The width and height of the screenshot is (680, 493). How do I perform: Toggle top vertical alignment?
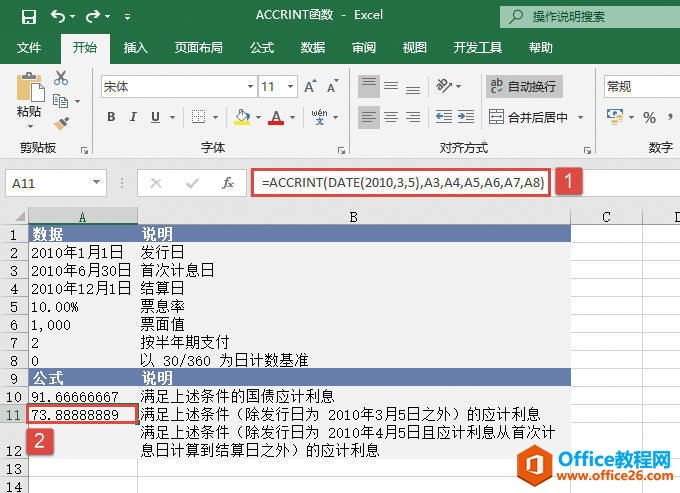click(369, 86)
